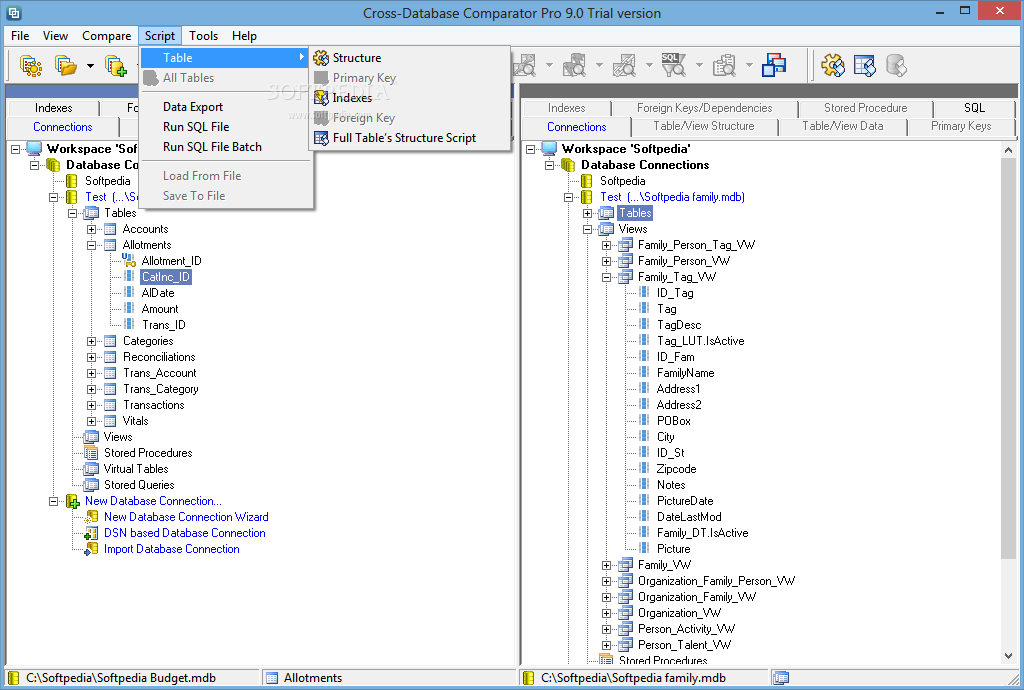This screenshot has height=690, width=1024.
Task: Click the clipboard compare report toolbar icon
Action: (724, 65)
